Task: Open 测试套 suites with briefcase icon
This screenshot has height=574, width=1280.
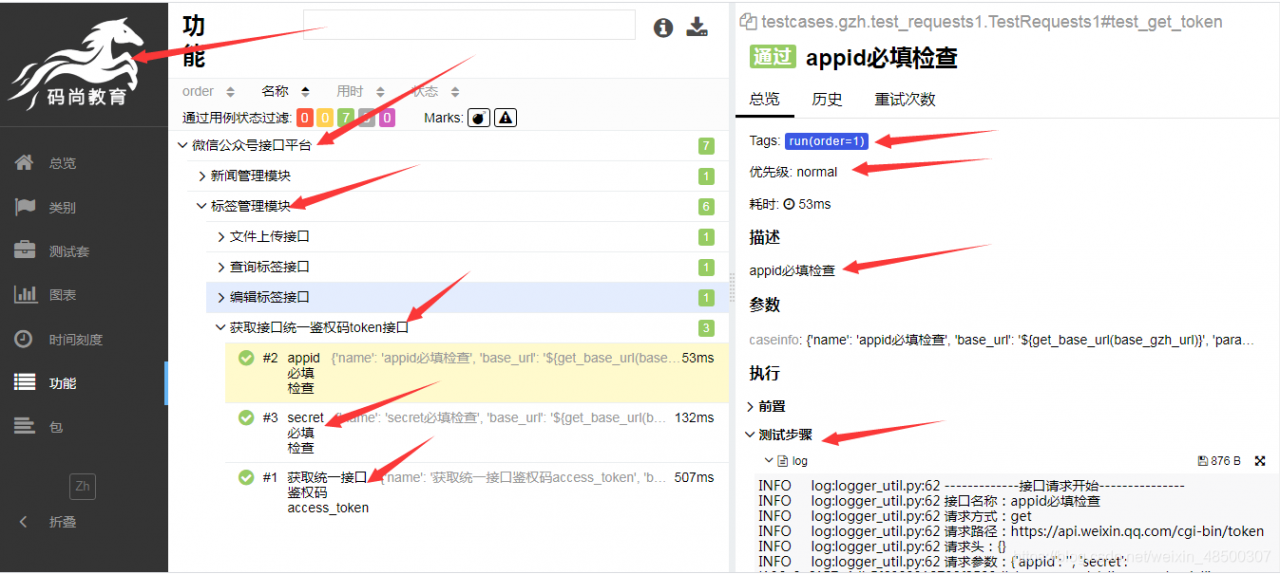Action: pyautogui.click(x=25, y=251)
